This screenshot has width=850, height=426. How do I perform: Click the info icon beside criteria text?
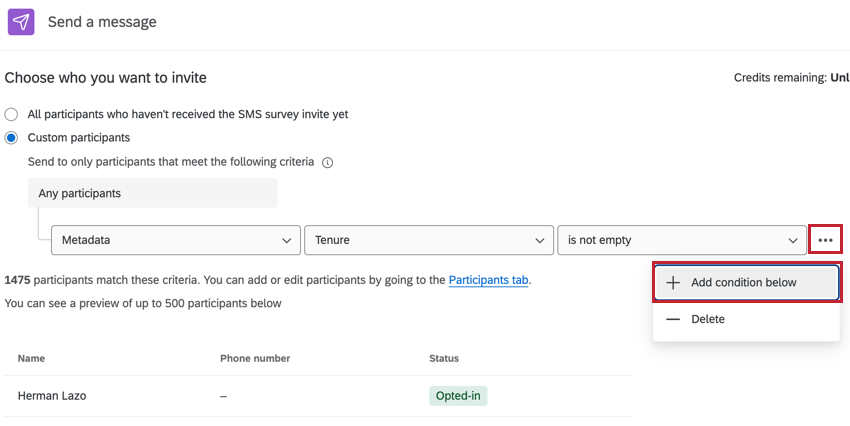[x=327, y=162]
